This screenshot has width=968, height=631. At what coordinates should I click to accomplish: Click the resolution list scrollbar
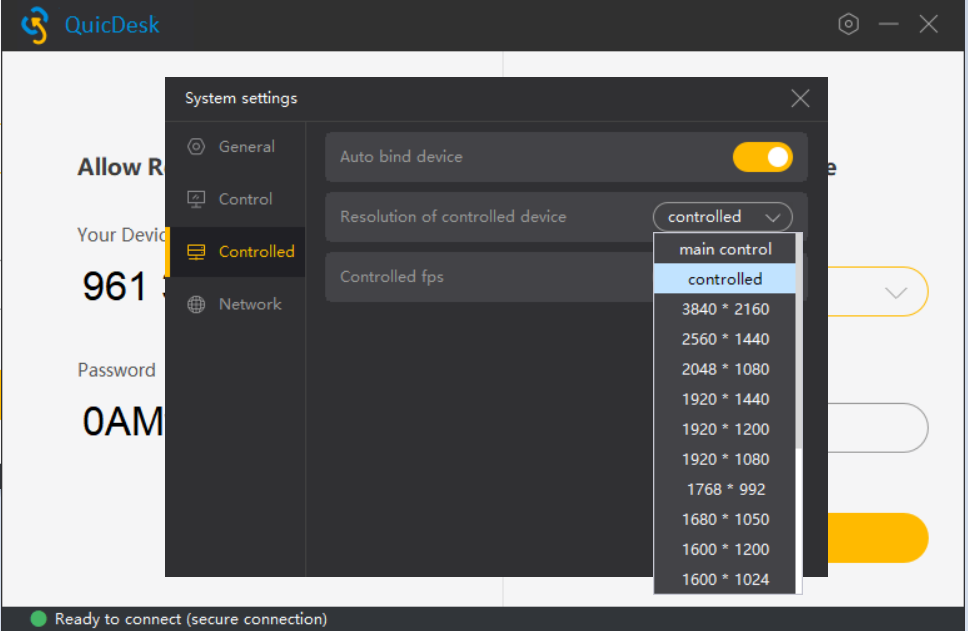799,341
